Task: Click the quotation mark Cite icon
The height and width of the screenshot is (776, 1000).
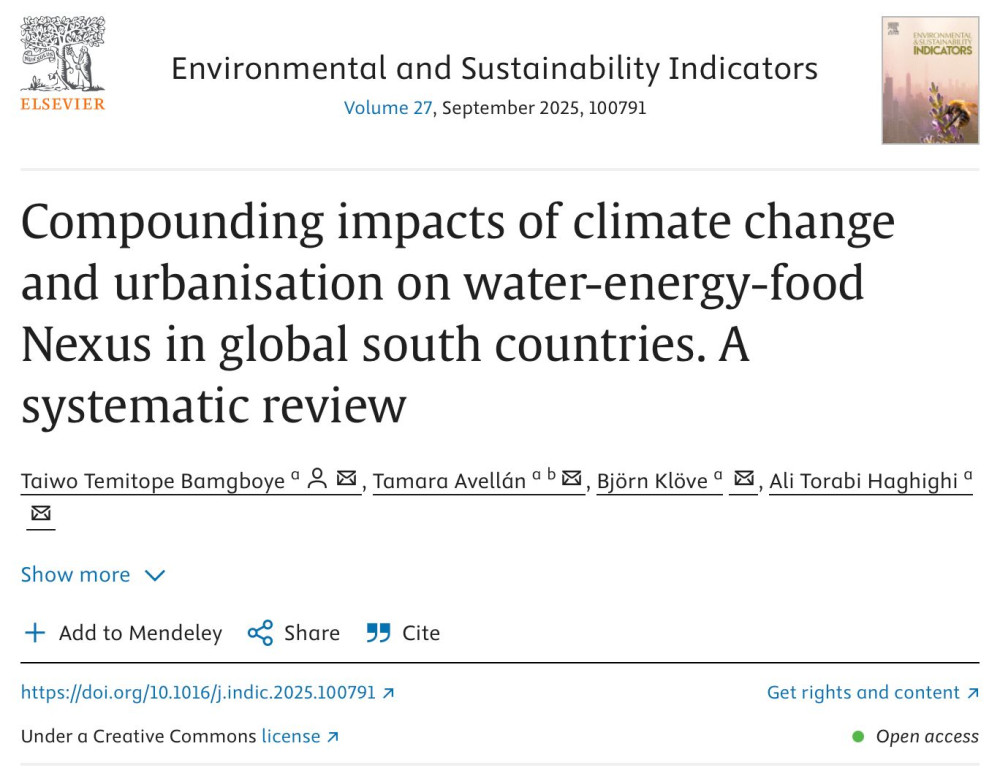Action: click(x=378, y=632)
